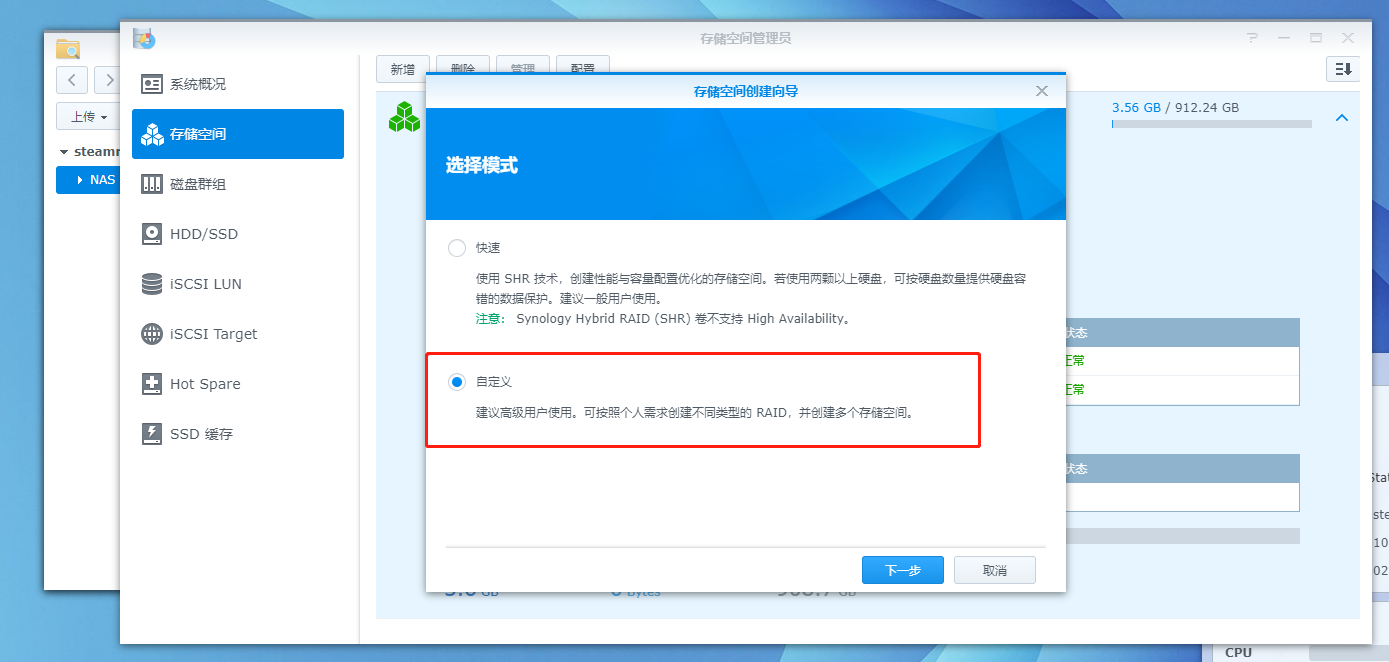Image resolution: width=1389 pixels, height=662 pixels.
Task: Click the help question mark in title bar
Action: pos(1252,38)
